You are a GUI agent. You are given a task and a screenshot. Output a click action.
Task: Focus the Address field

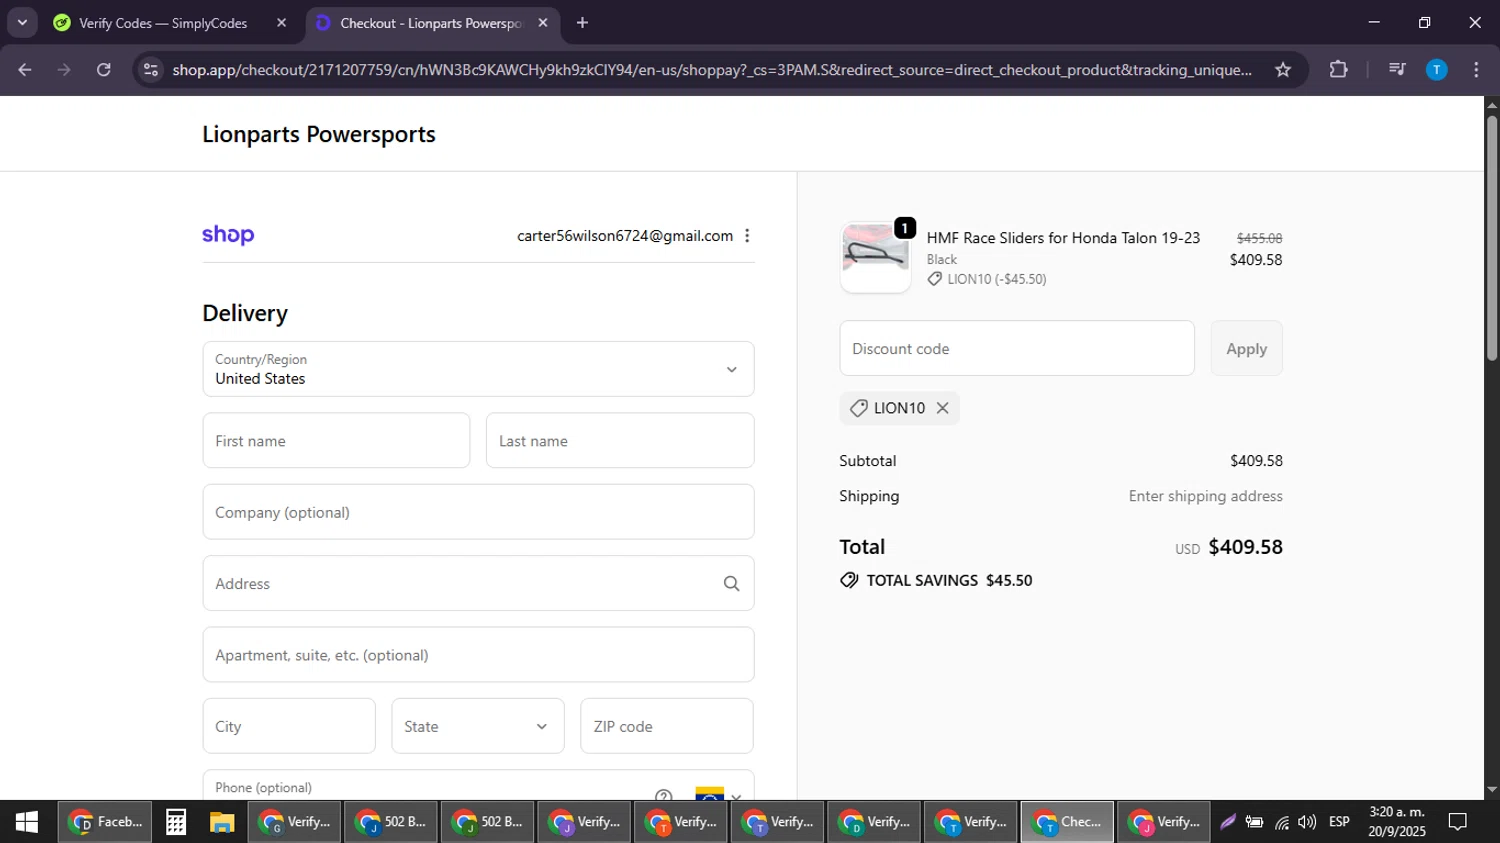point(478,583)
